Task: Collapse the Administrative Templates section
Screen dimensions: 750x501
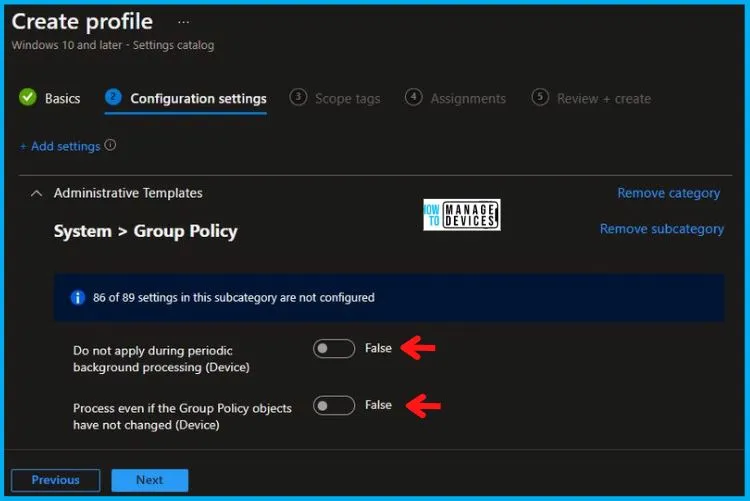Action: 36,193
